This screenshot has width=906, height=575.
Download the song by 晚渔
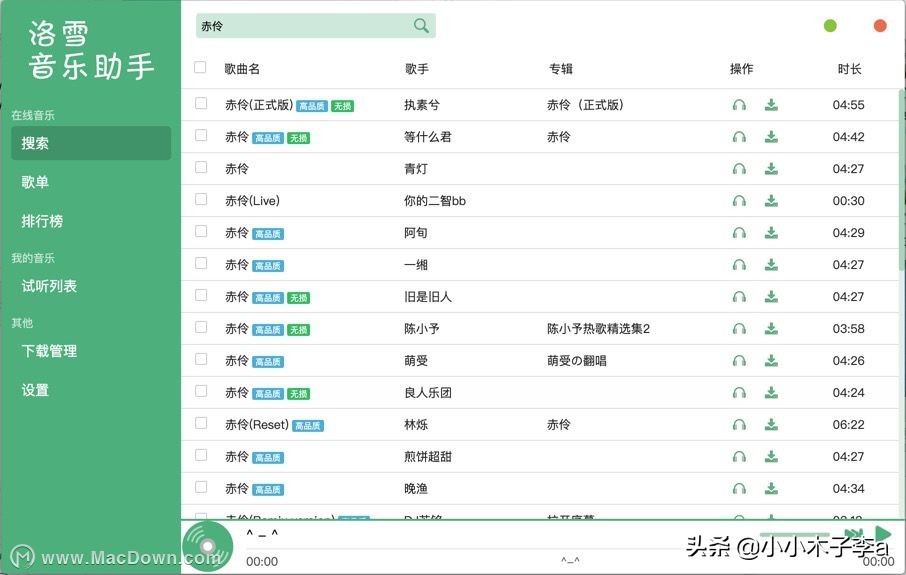click(x=771, y=489)
